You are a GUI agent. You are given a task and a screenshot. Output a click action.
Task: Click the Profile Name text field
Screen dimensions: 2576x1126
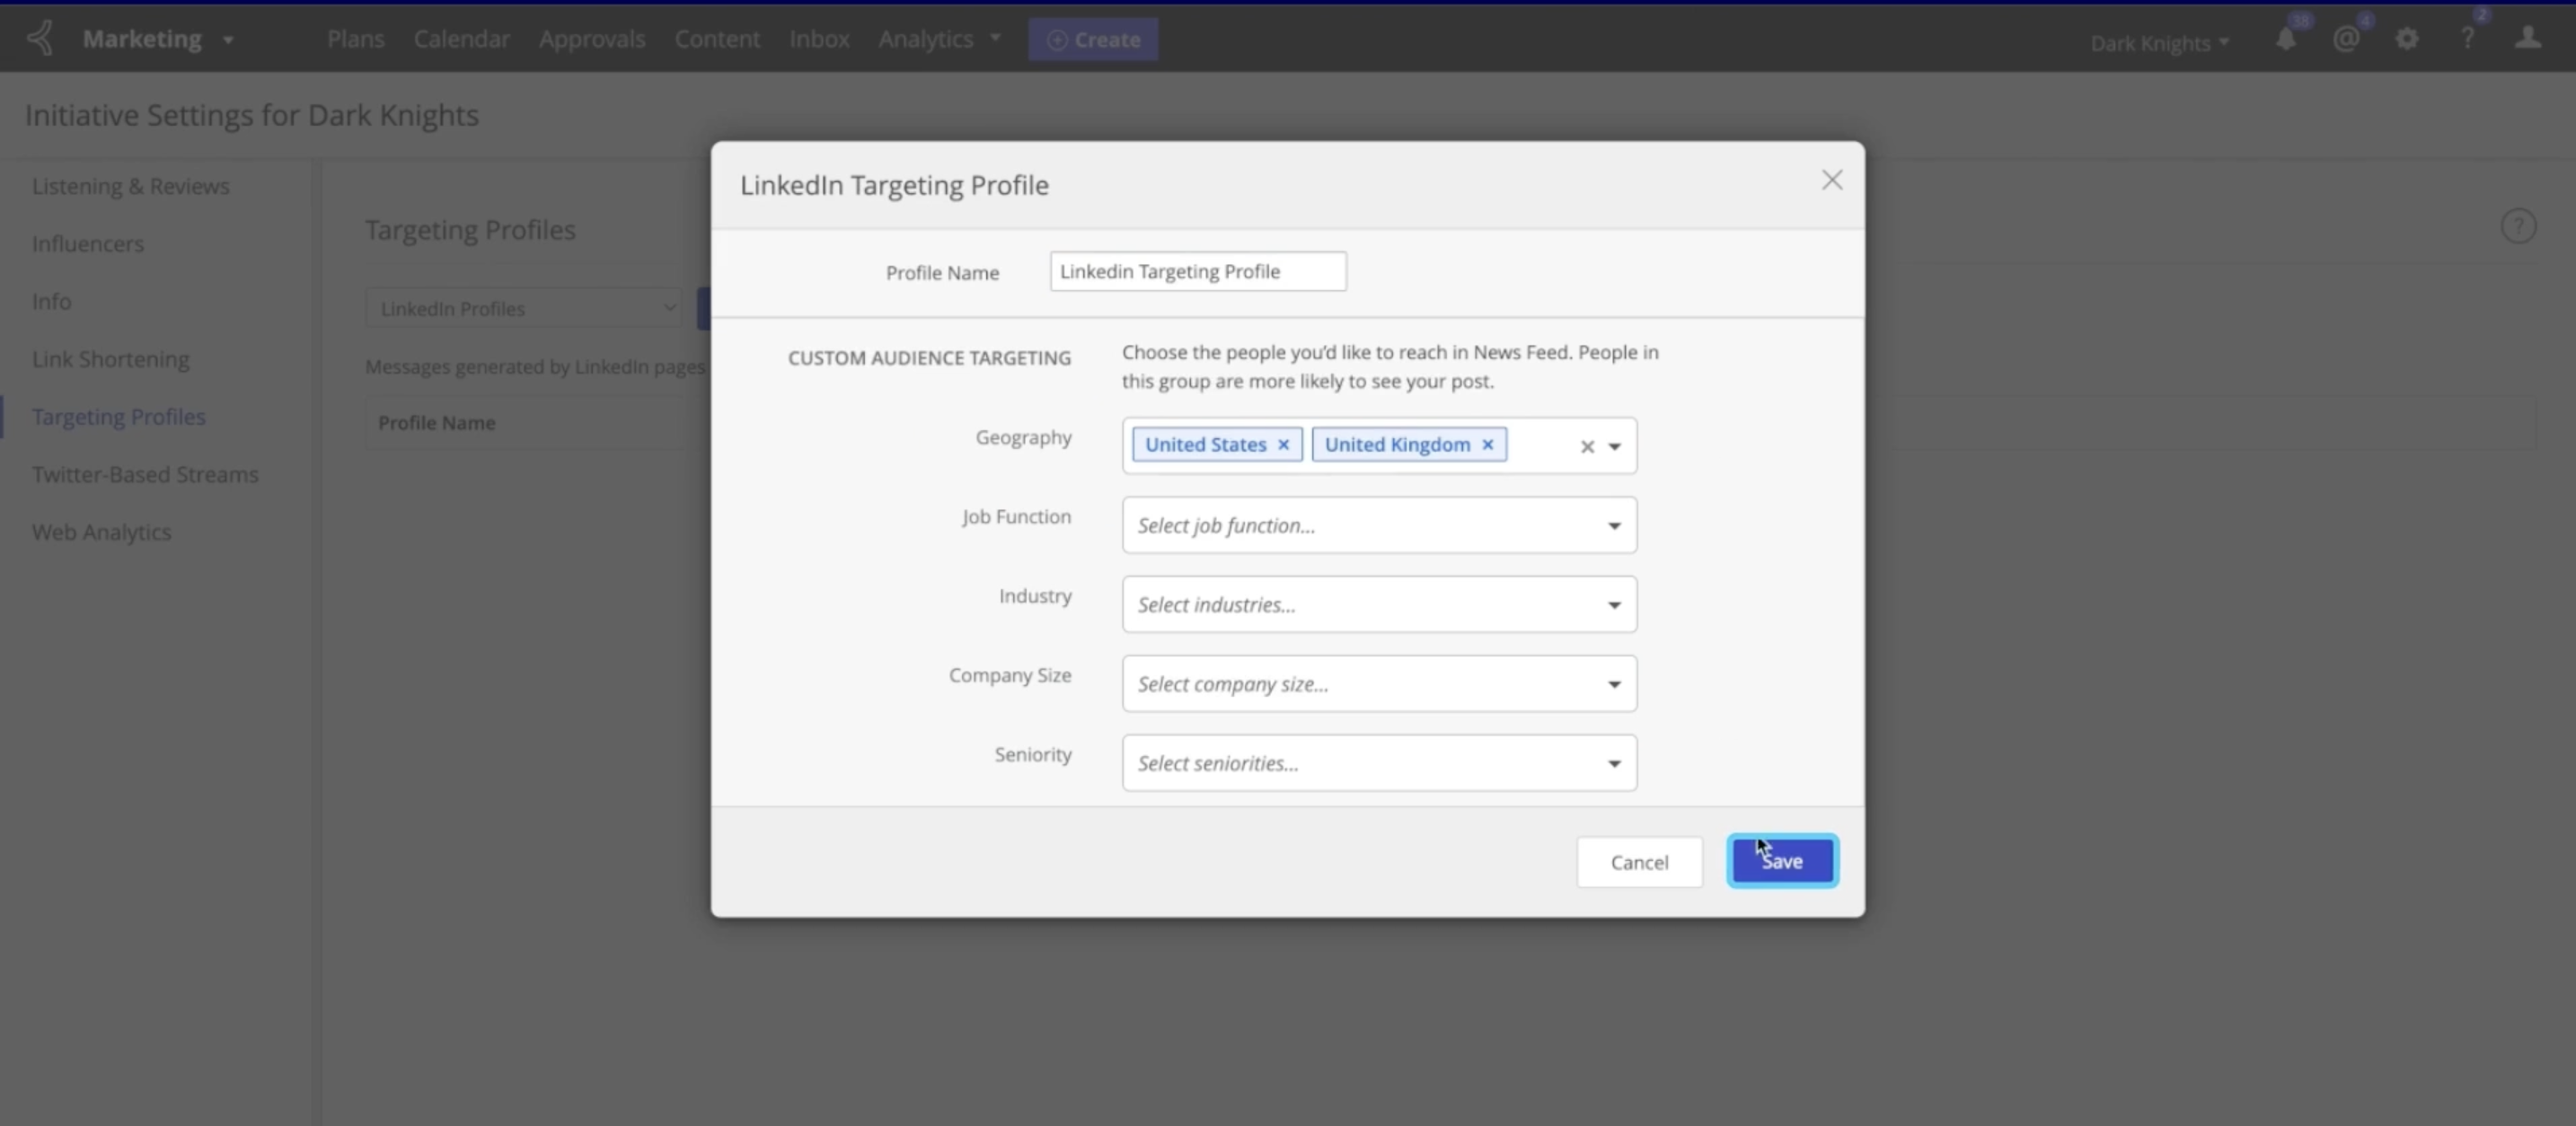pyautogui.click(x=1197, y=272)
